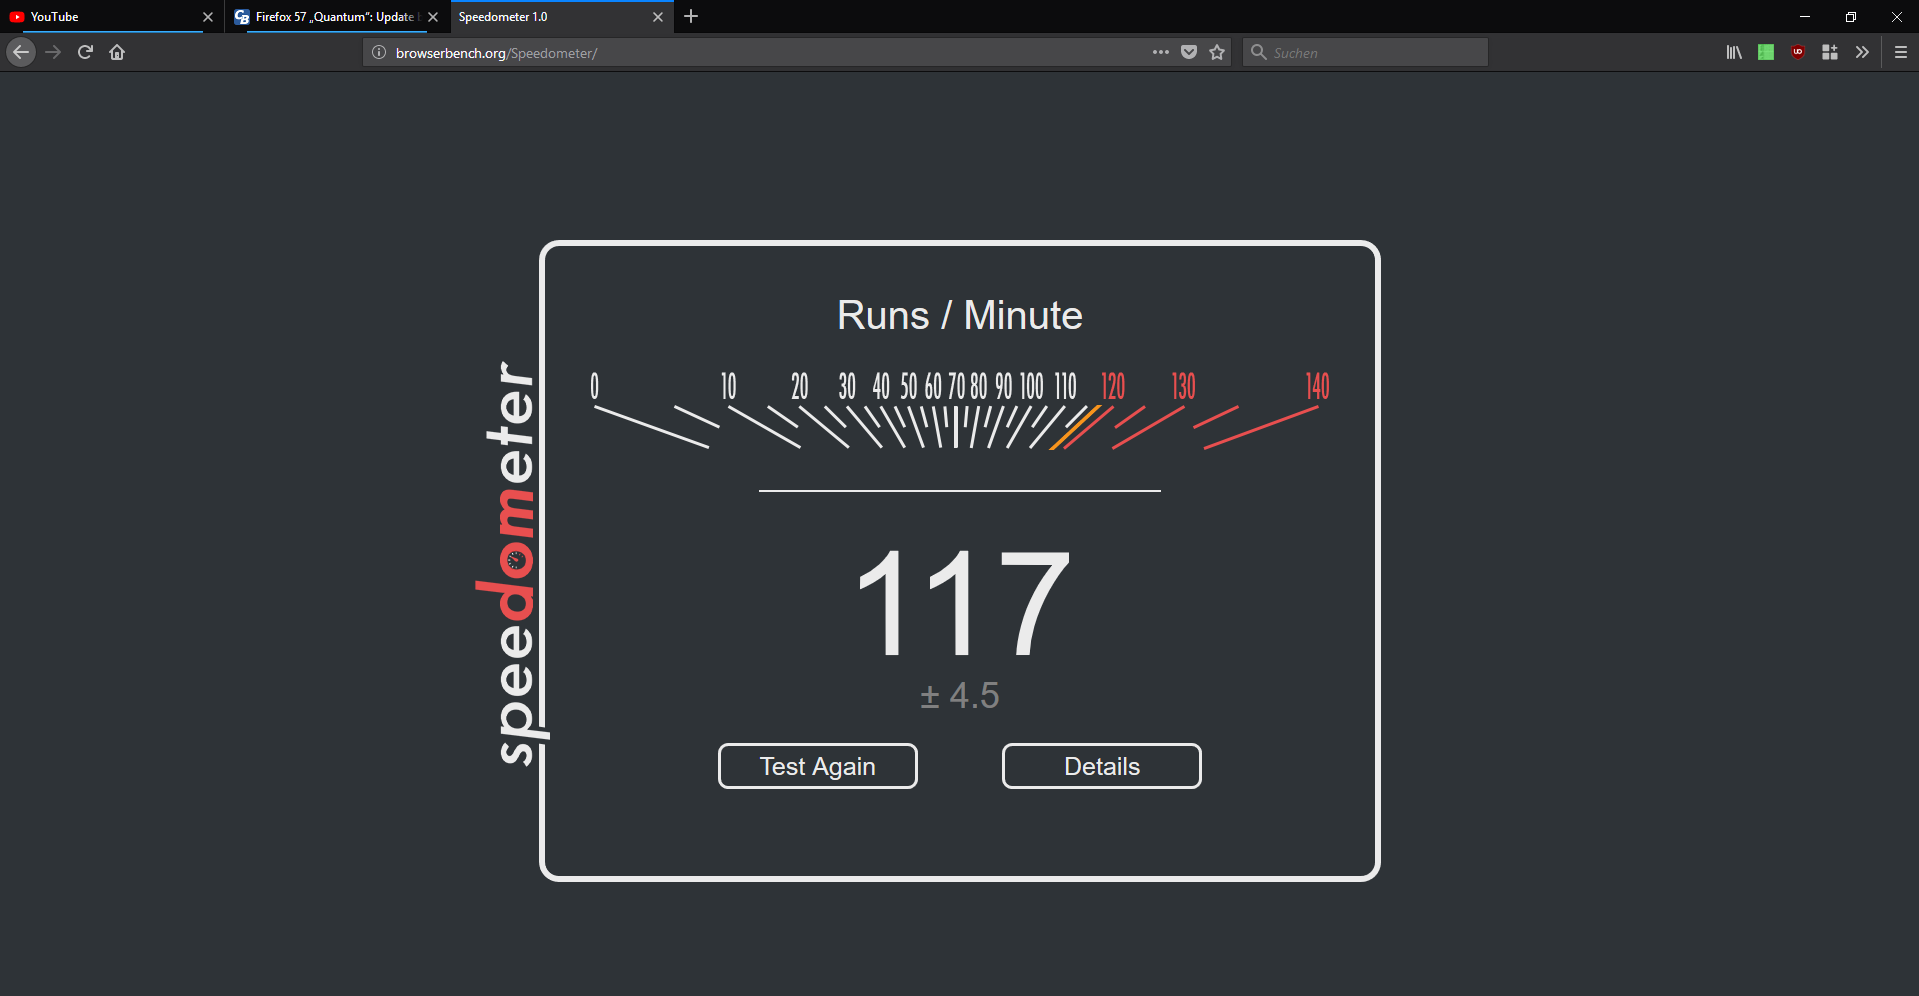Viewport: 1919px width, 996px height.
Task: Close the Firefox 57 Quantum tab
Action: point(433,17)
